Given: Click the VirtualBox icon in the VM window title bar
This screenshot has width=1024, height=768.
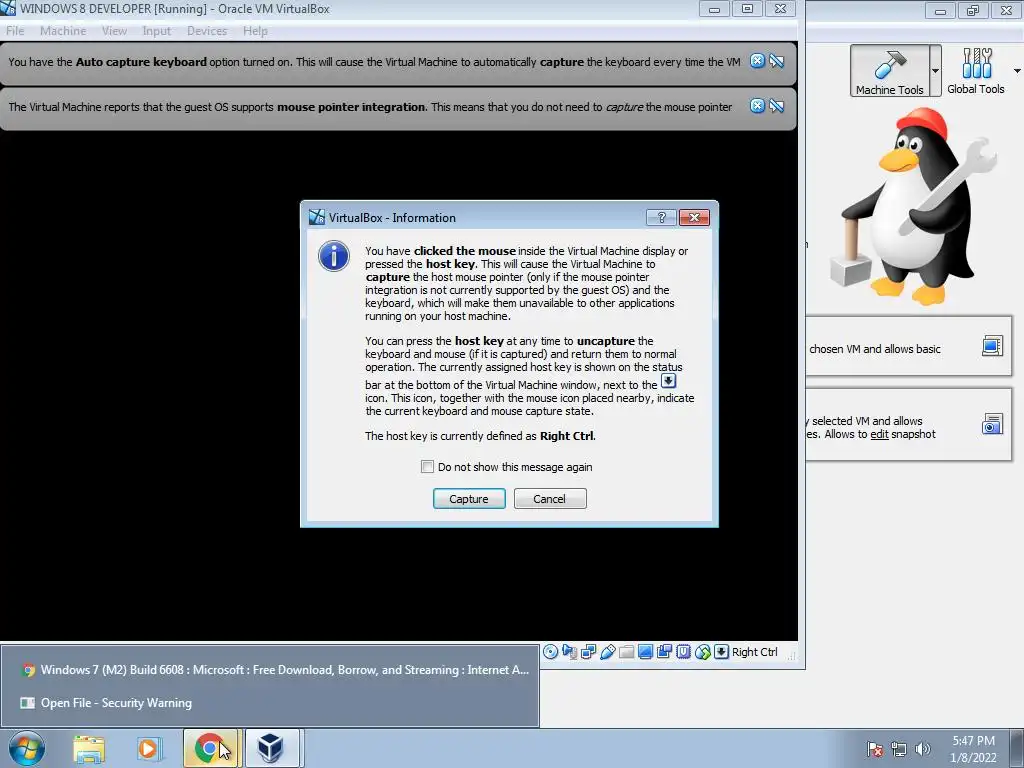Looking at the screenshot, I should click(8, 8).
